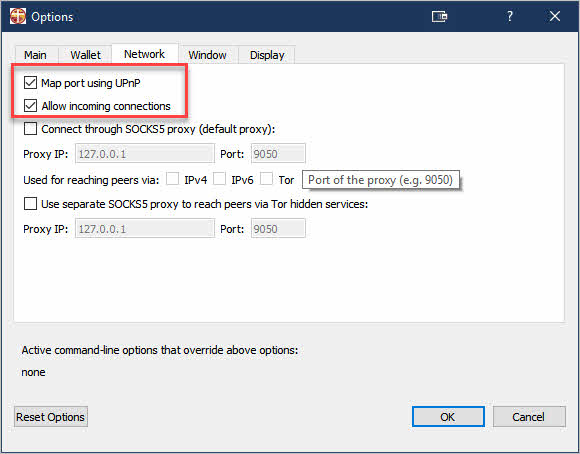Enable separate SOCKS5 proxy for Tor

[x=30, y=204]
